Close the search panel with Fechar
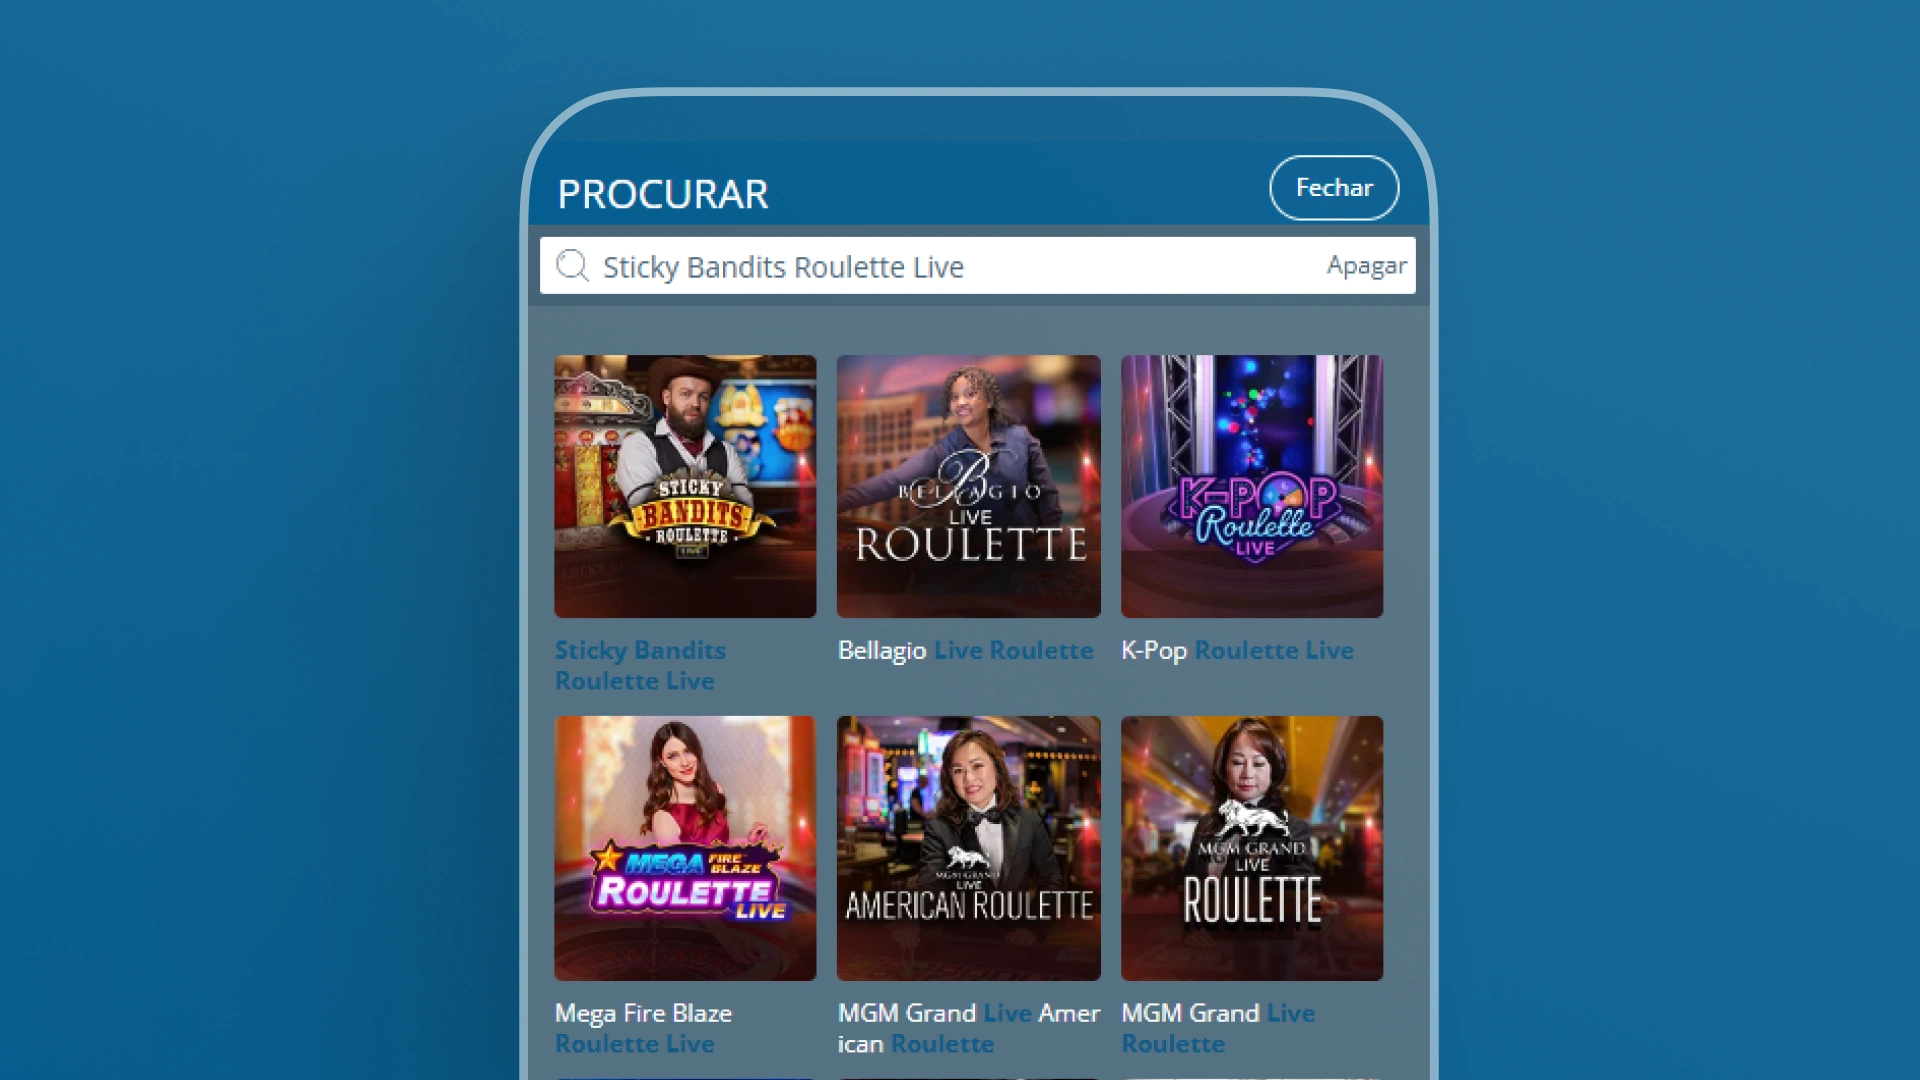The width and height of the screenshot is (1920, 1080). pos(1334,188)
